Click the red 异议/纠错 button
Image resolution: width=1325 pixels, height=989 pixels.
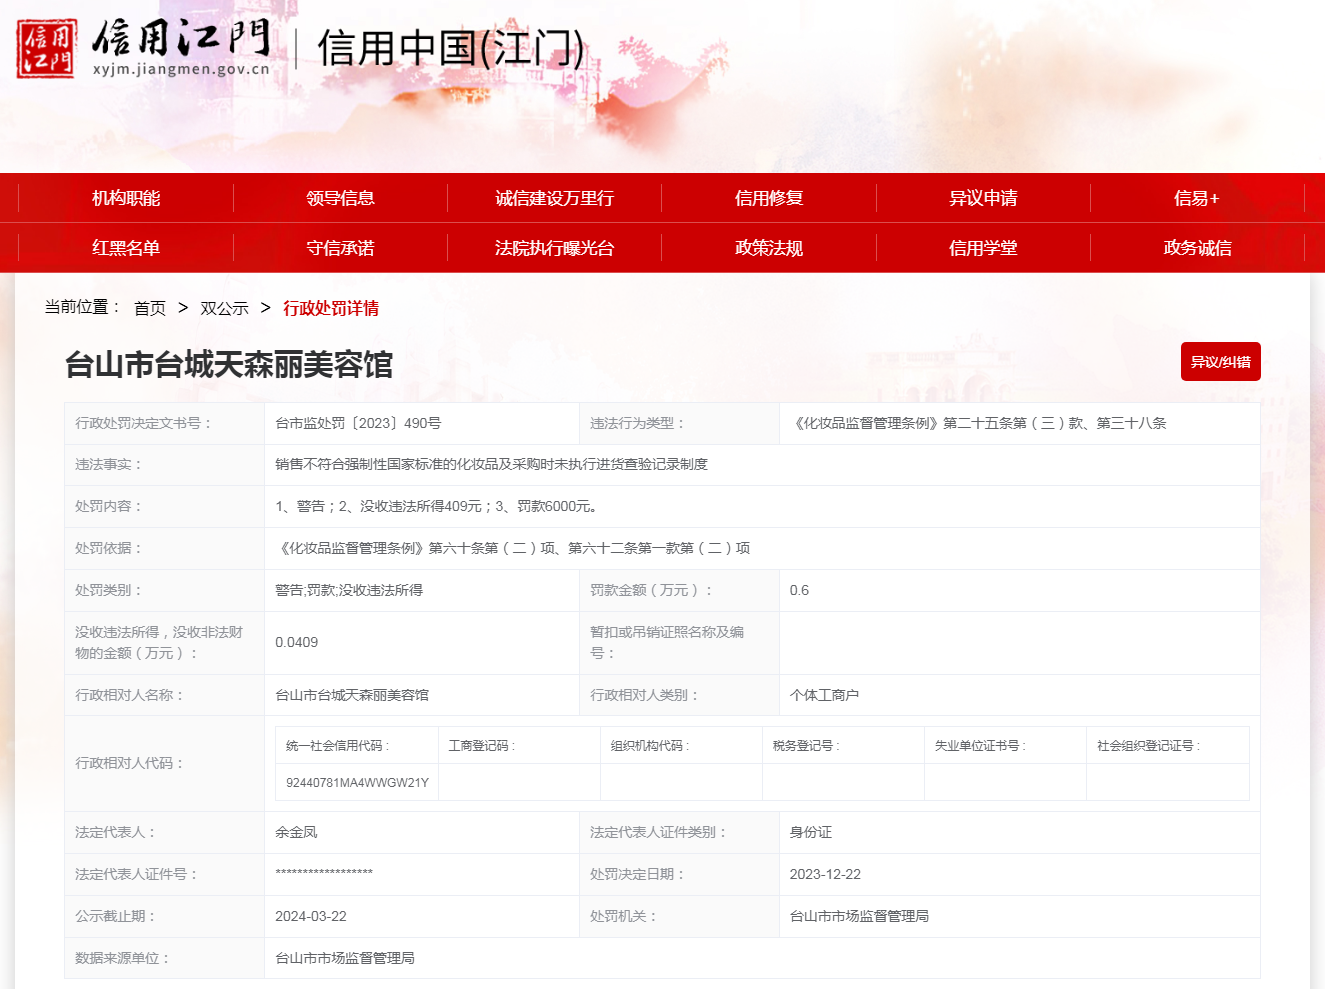tap(1220, 362)
